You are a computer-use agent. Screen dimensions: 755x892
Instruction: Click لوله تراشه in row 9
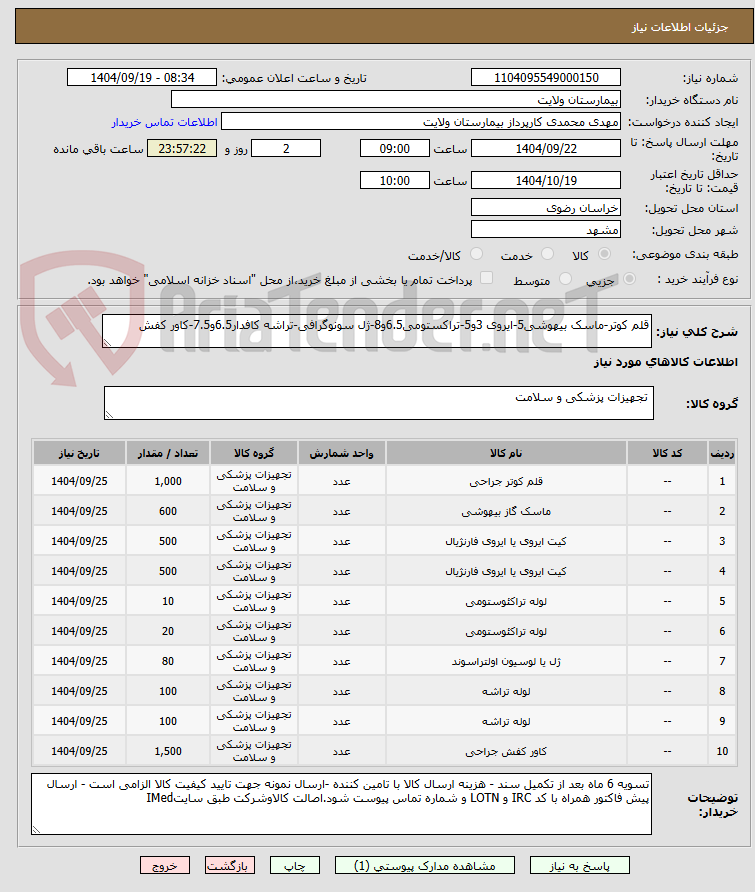pyautogui.click(x=506, y=721)
